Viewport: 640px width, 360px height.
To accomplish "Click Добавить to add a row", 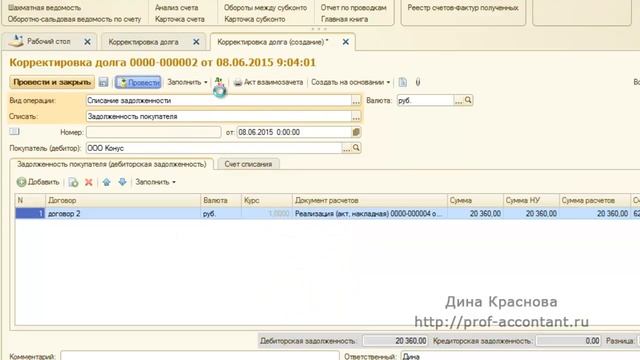I will 38,182.
